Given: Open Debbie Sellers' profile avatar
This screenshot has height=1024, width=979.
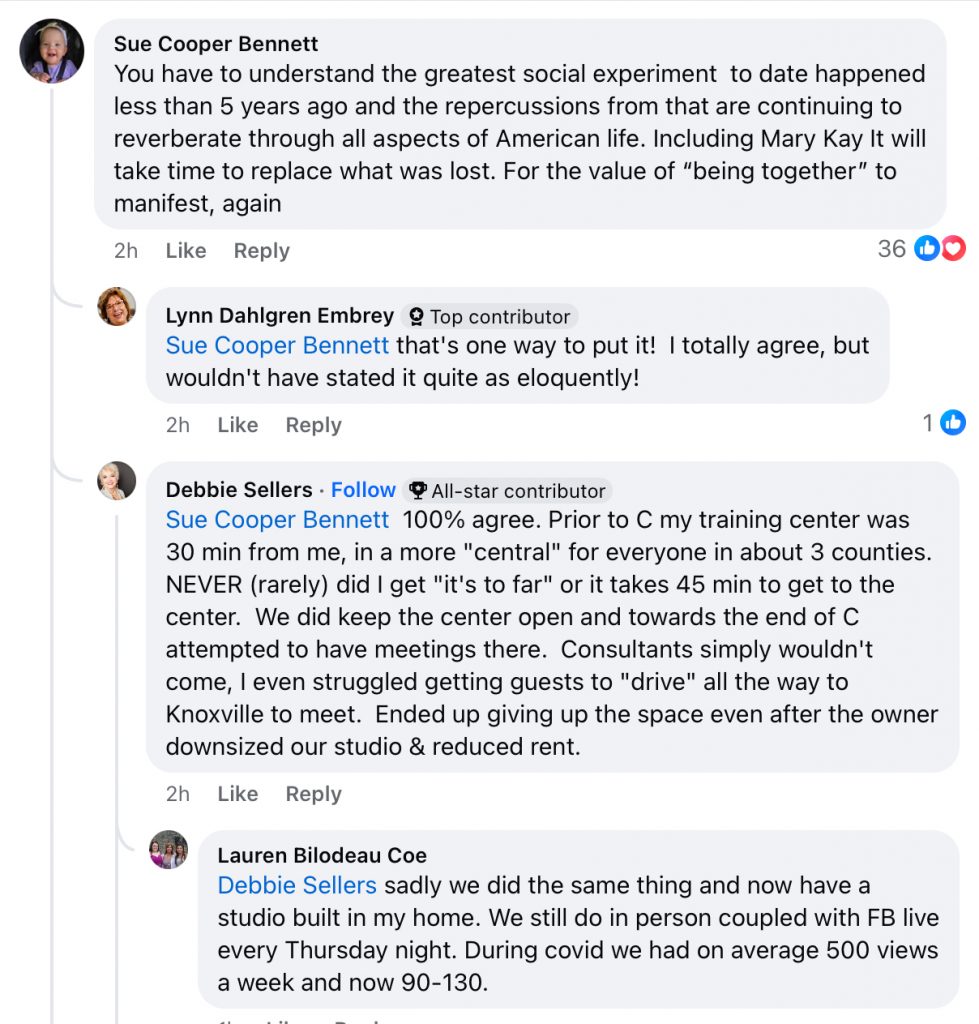Looking at the screenshot, I should [x=116, y=481].
